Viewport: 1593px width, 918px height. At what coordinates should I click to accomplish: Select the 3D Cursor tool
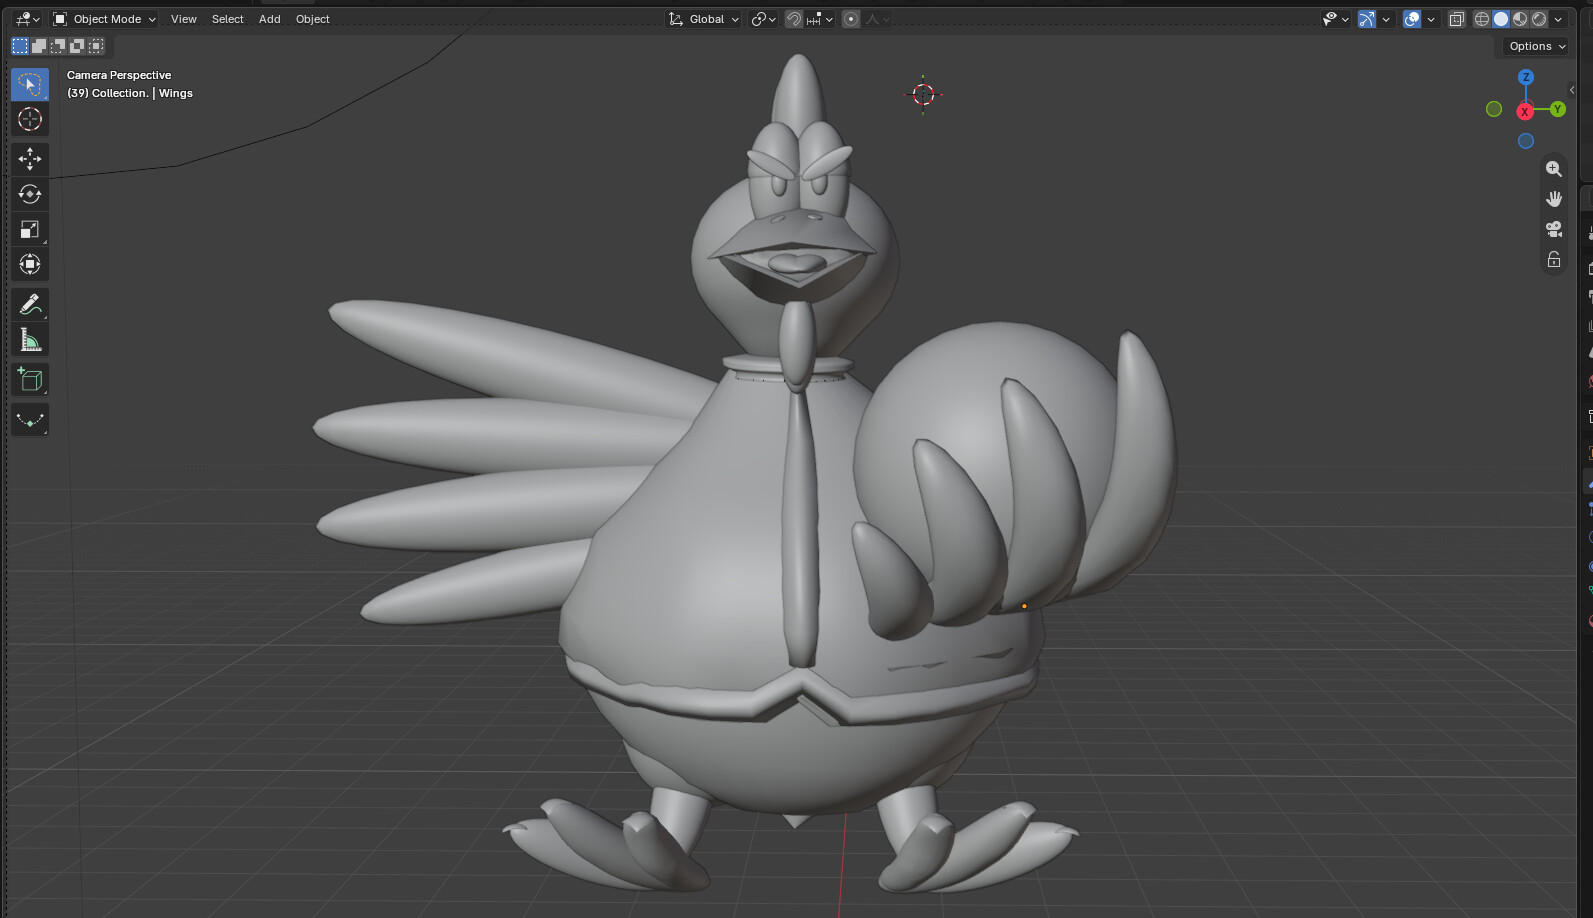click(30, 119)
